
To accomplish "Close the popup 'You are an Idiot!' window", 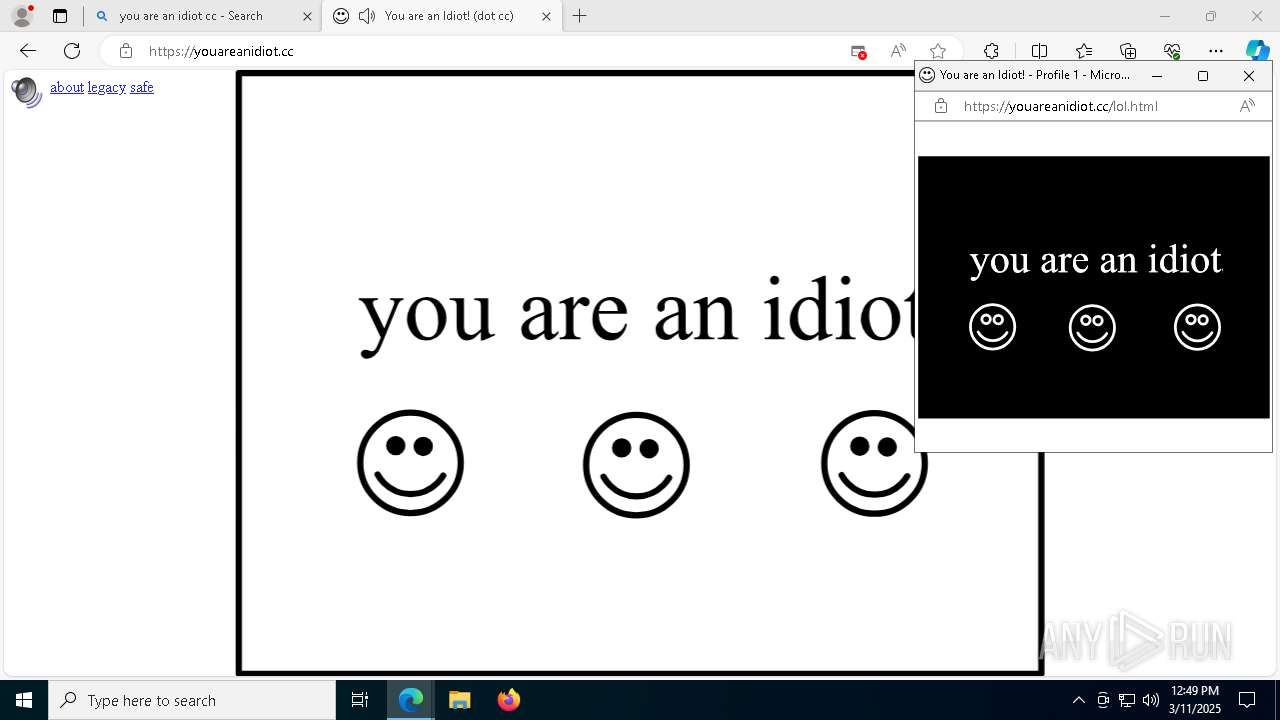I will coord(1249,75).
